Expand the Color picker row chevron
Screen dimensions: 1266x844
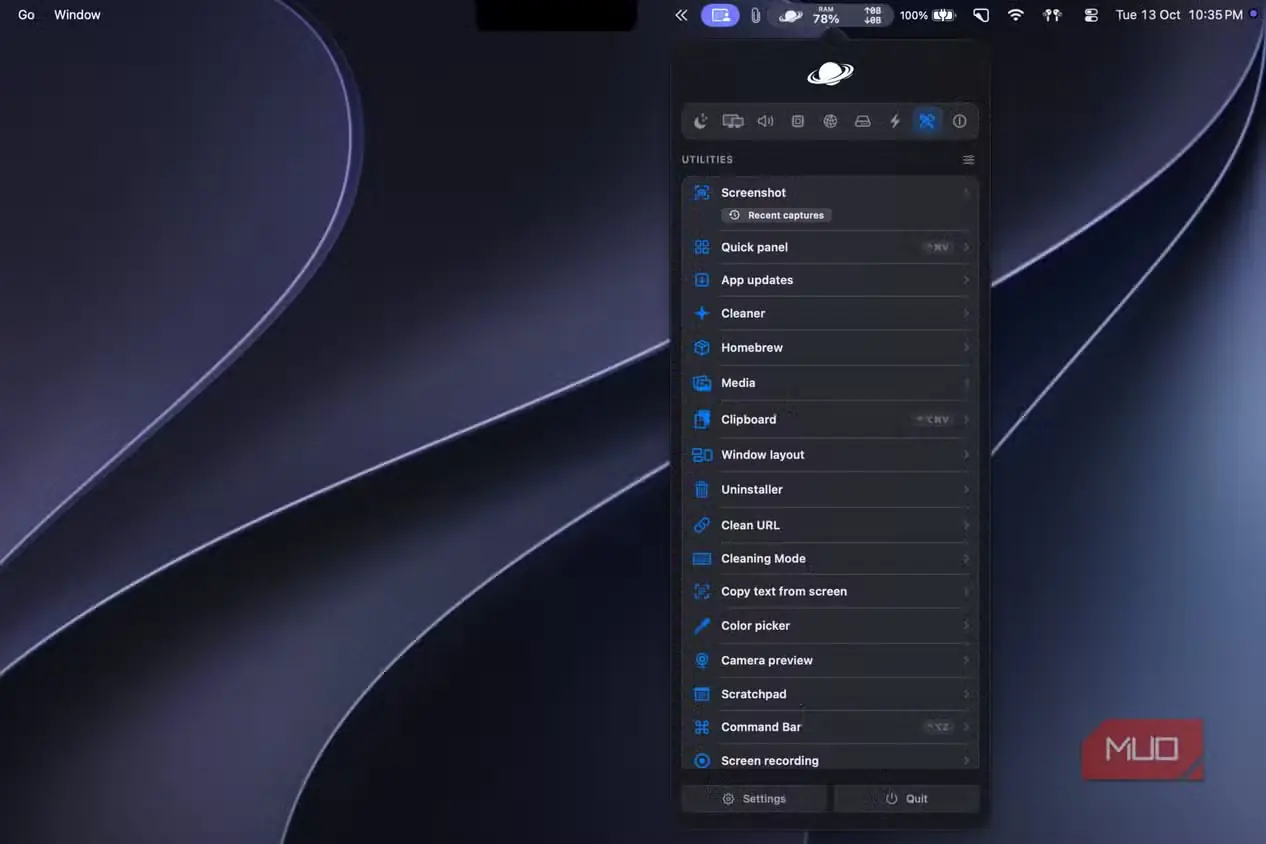(x=966, y=626)
